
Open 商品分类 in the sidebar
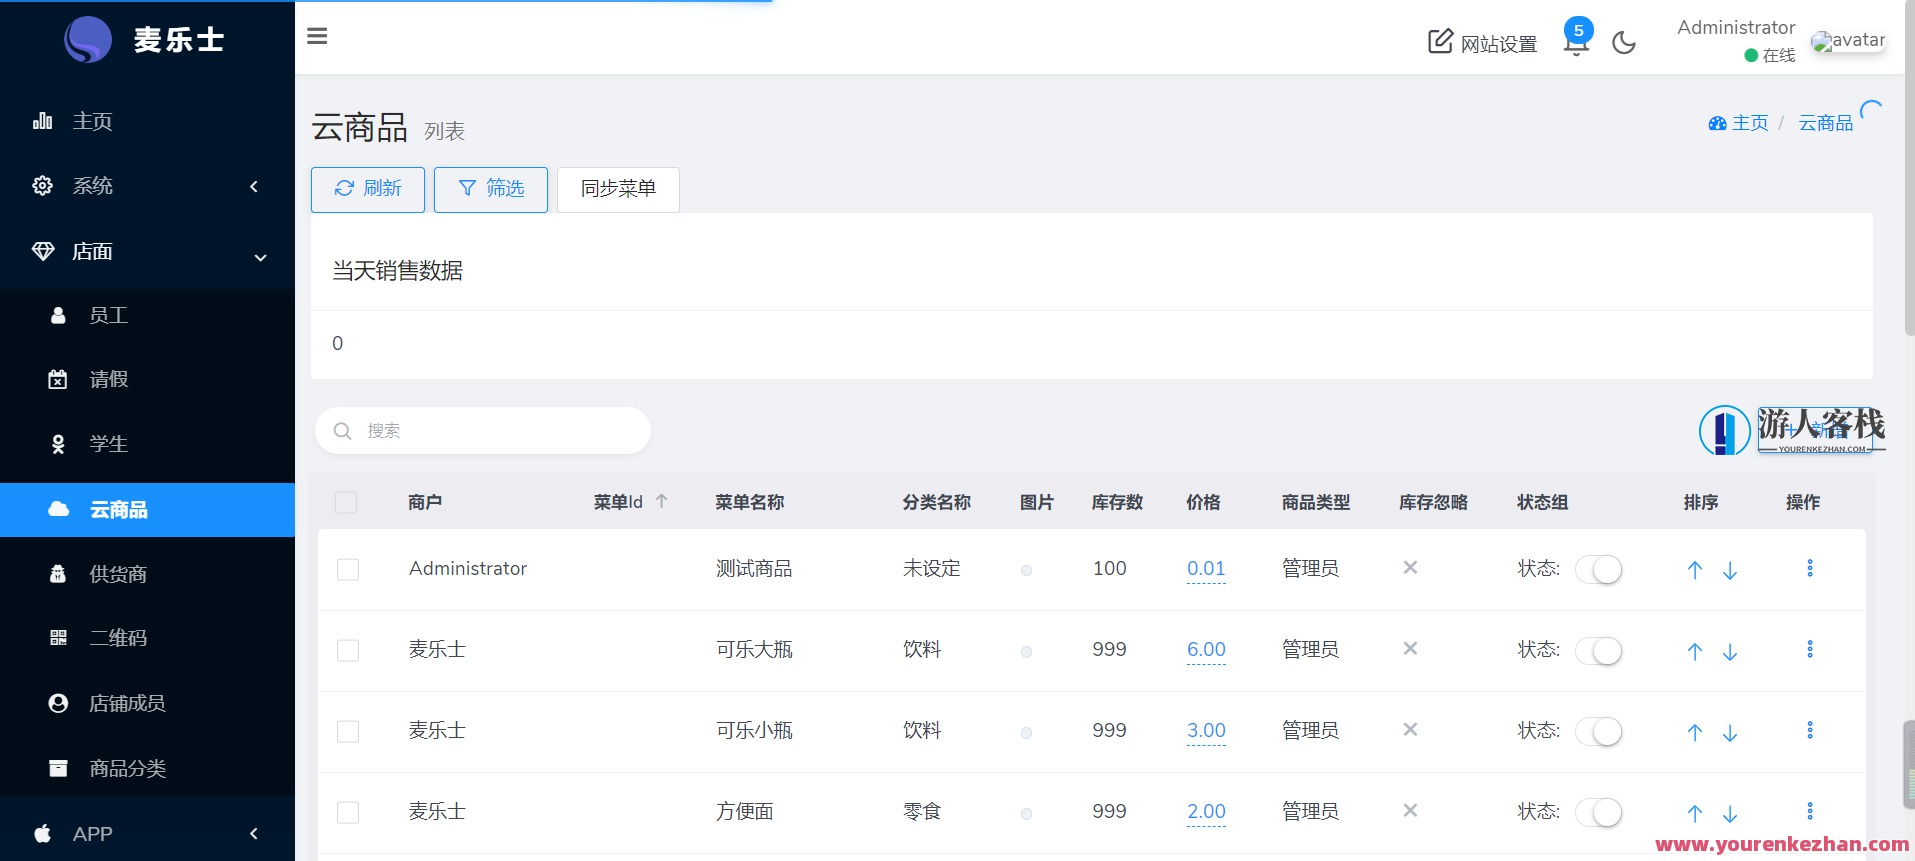click(x=147, y=768)
